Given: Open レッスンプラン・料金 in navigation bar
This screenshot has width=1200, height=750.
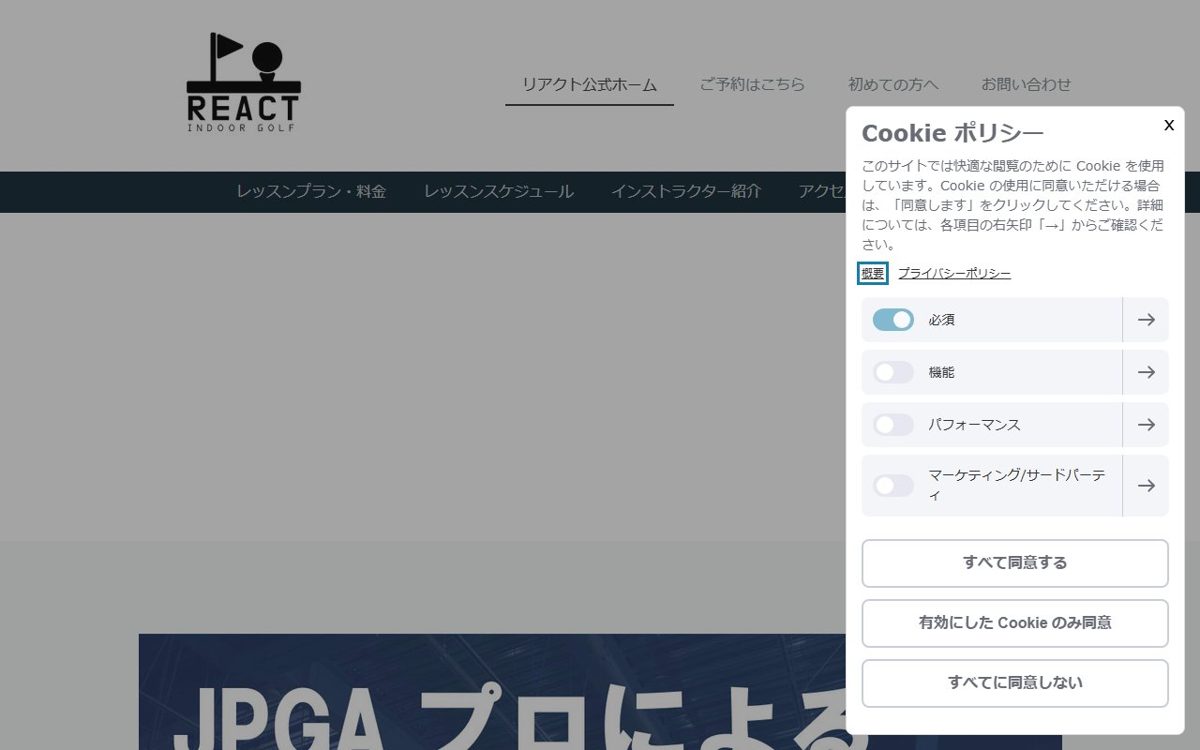Looking at the screenshot, I should pos(311,192).
